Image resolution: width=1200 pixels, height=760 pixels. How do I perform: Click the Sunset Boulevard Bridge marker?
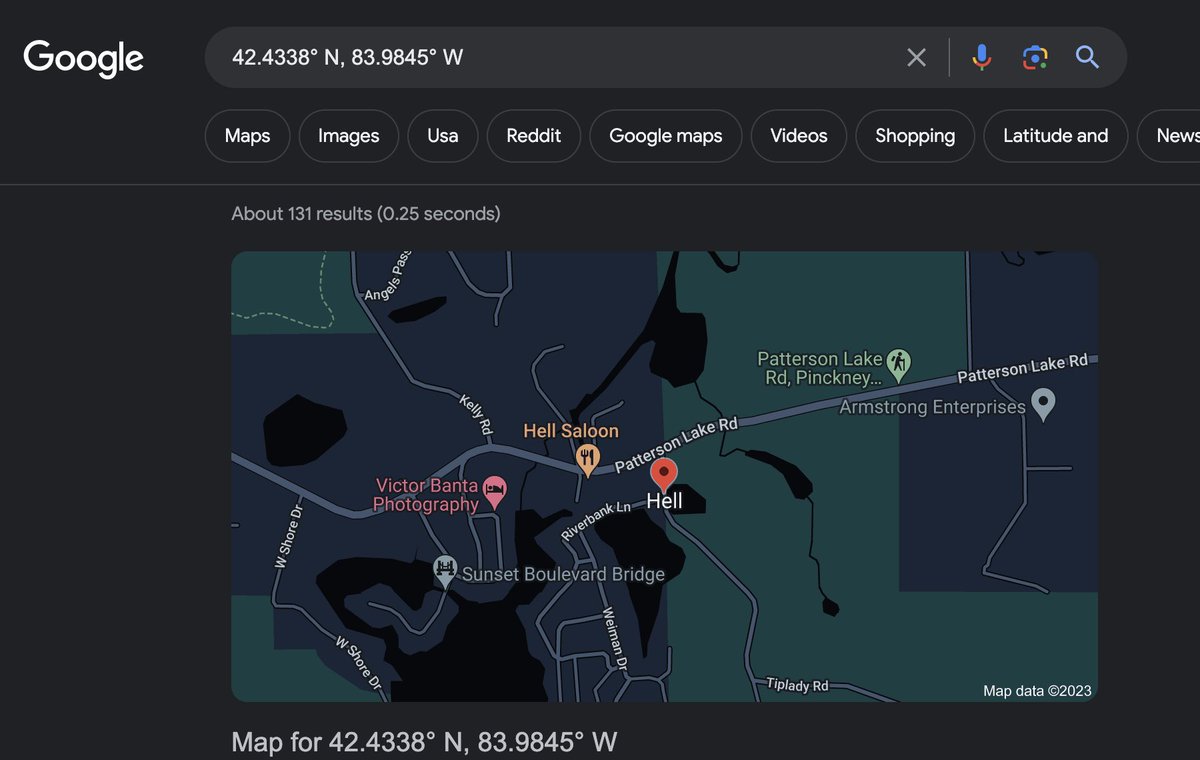point(445,572)
